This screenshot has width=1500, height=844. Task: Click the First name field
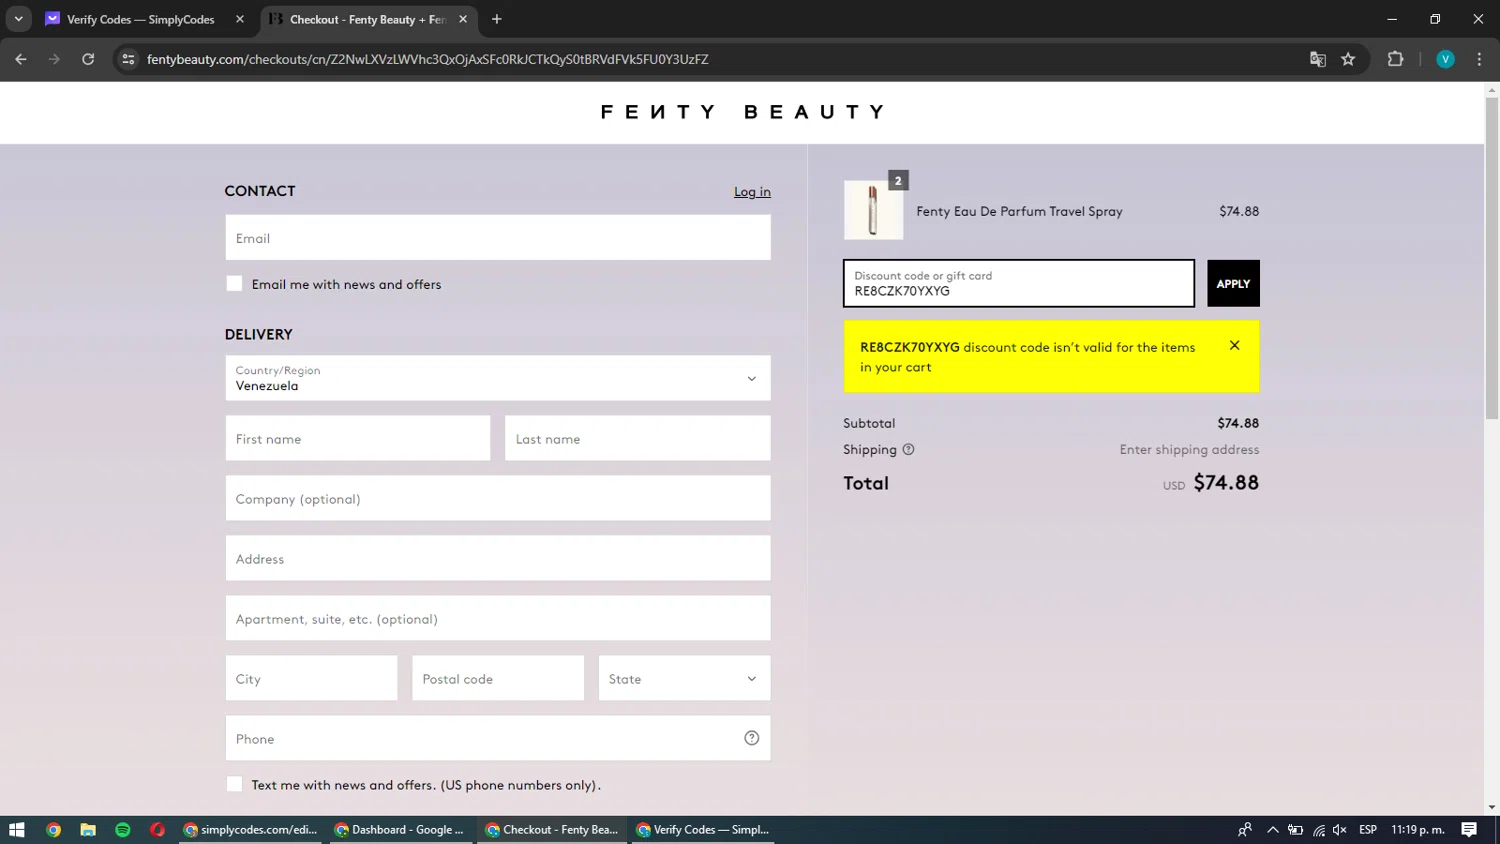[x=358, y=438]
